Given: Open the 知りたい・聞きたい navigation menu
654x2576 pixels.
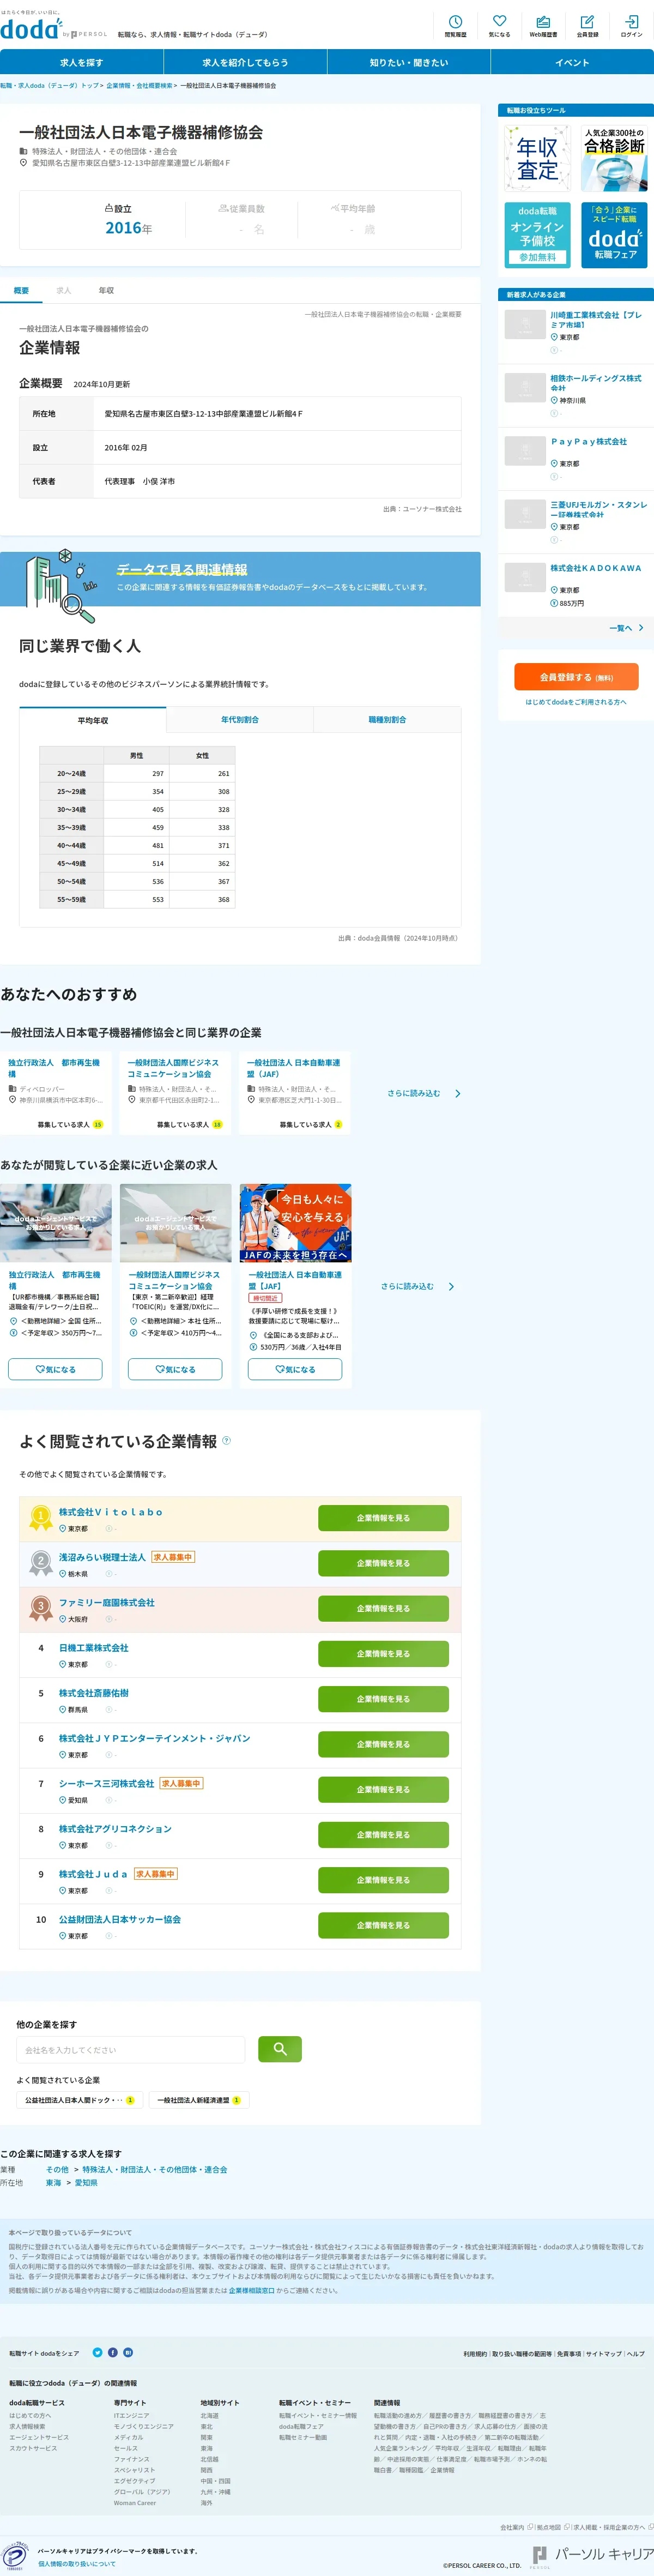Looking at the screenshot, I should 408,62.
